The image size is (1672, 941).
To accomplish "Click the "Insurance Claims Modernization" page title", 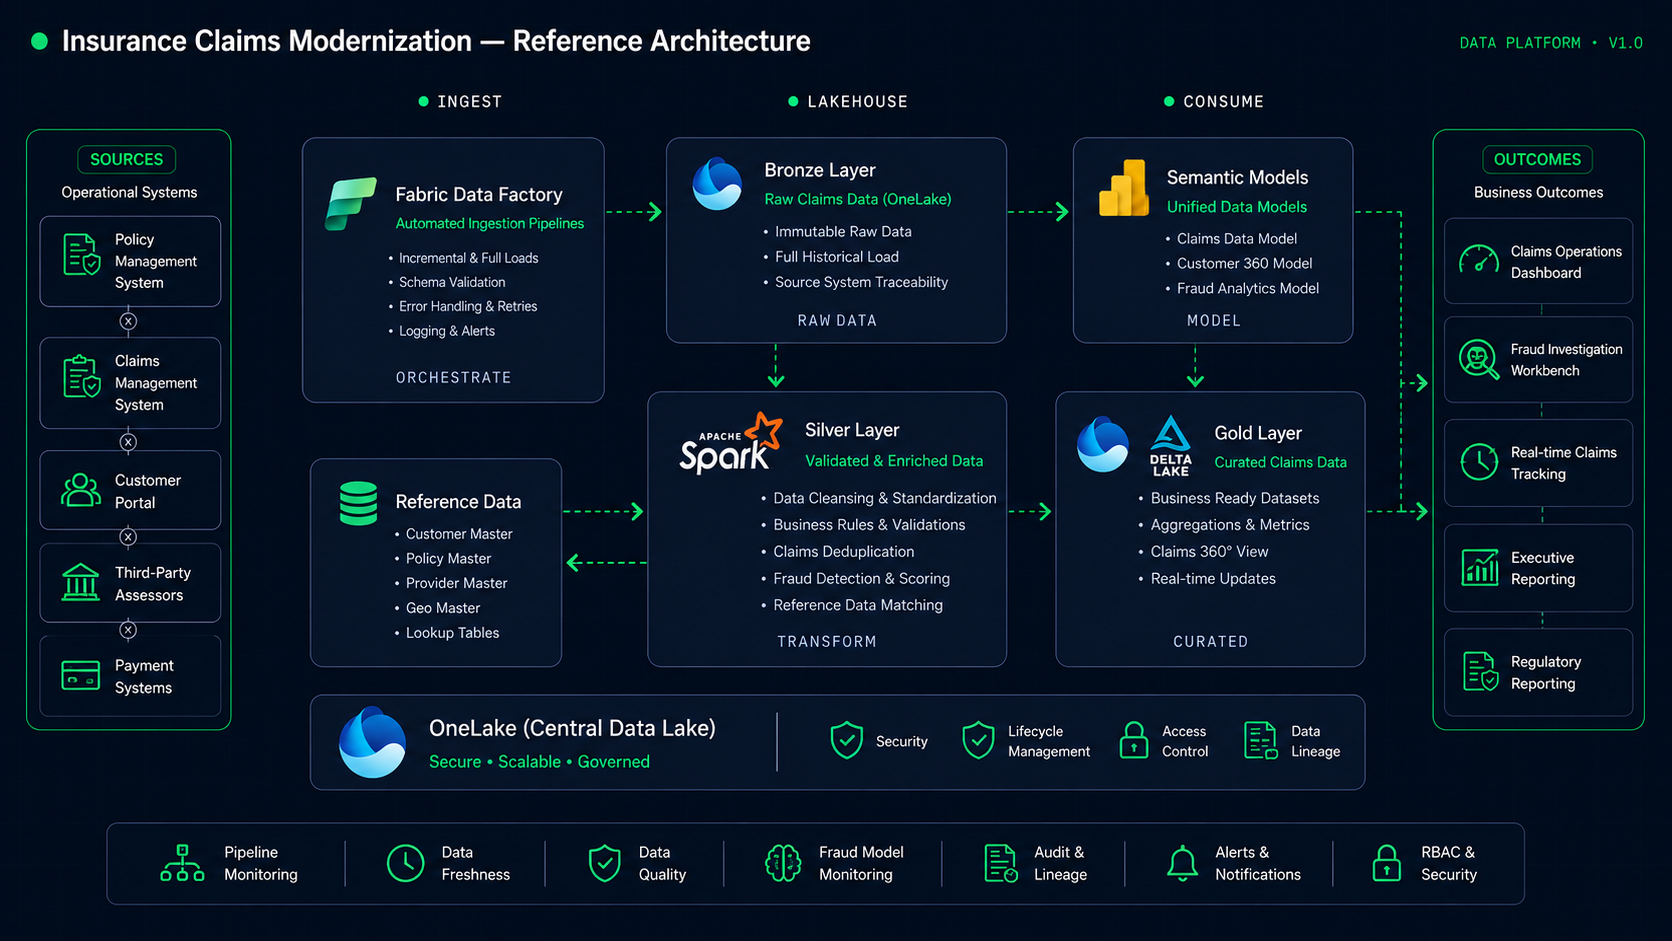I will point(267,41).
